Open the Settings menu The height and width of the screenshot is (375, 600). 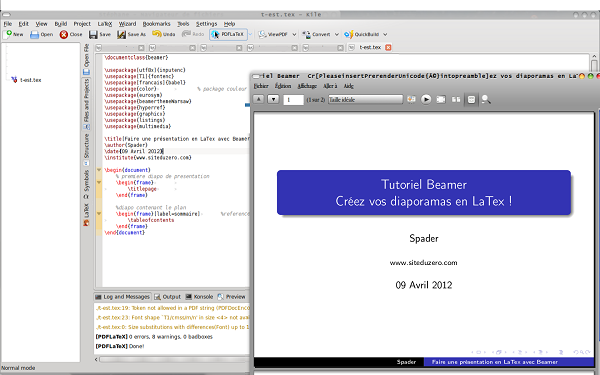(x=207, y=24)
